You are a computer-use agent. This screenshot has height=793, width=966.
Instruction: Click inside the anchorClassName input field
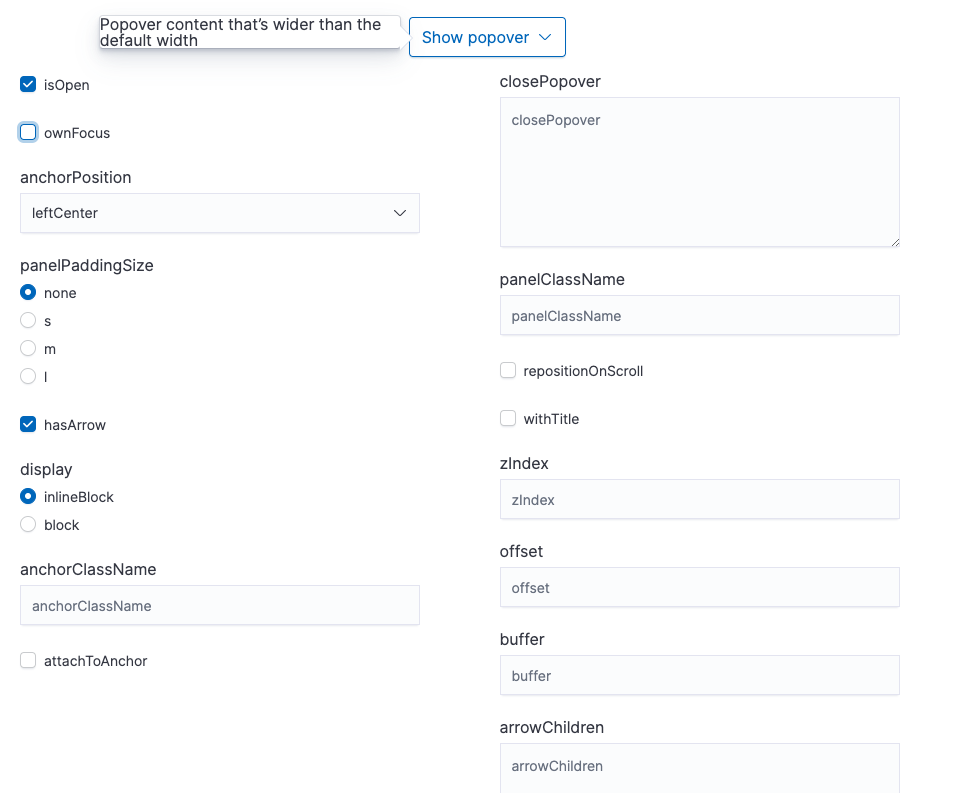(x=220, y=605)
